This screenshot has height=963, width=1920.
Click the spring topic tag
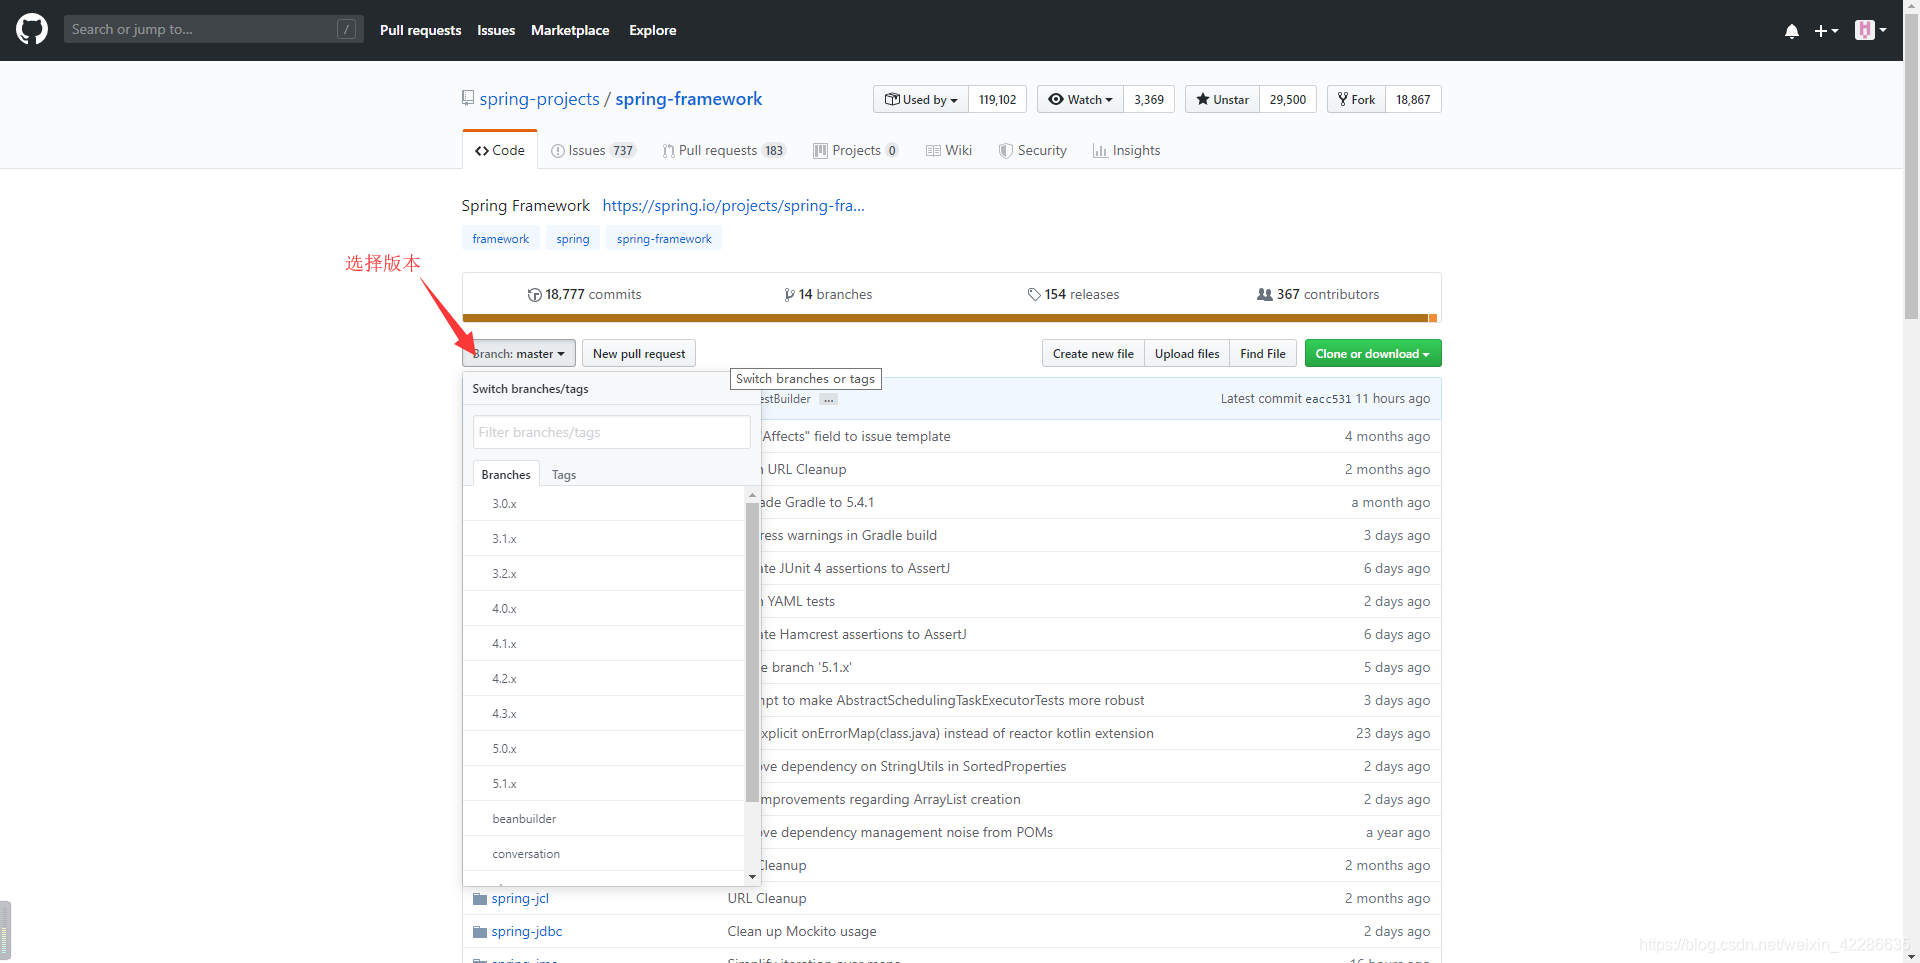(573, 239)
